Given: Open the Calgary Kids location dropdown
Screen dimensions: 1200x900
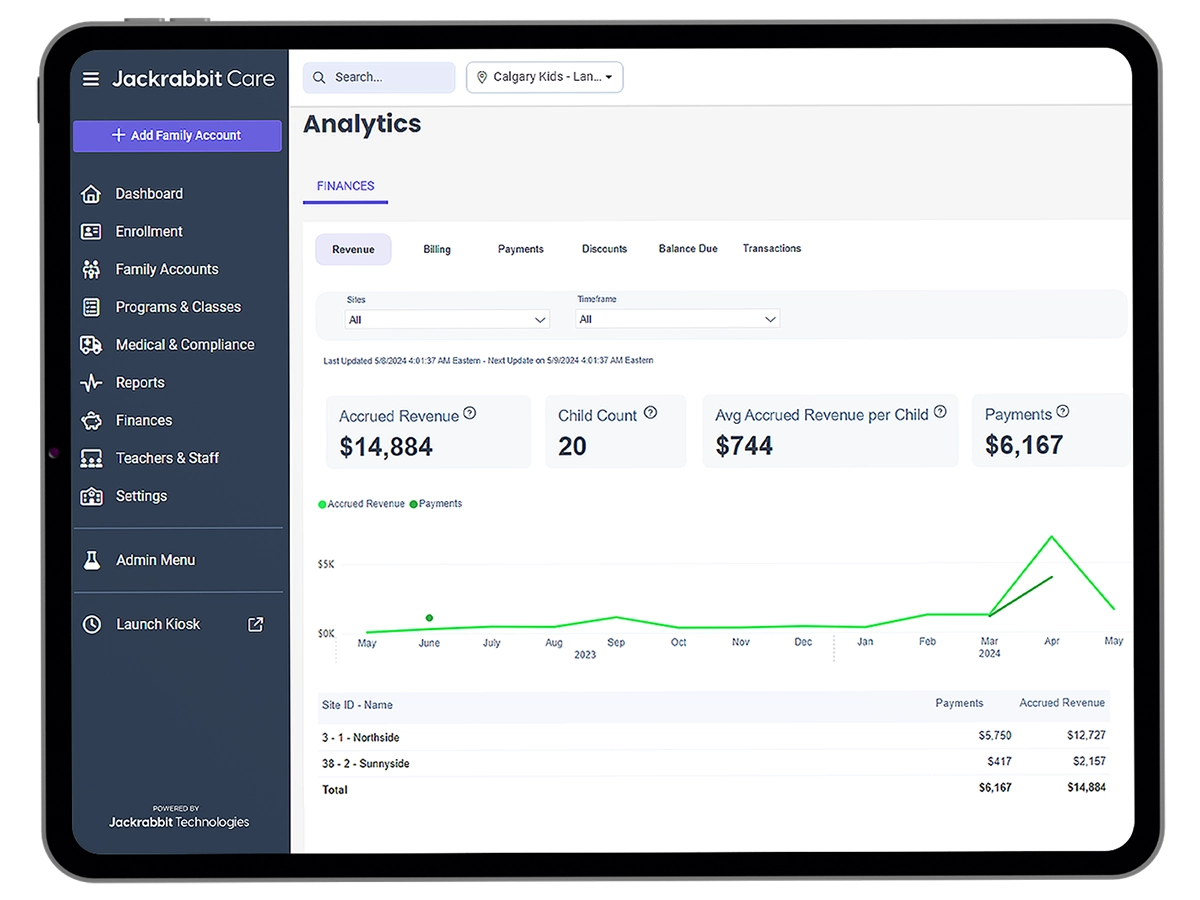Looking at the screenshot, I should 545,77.
